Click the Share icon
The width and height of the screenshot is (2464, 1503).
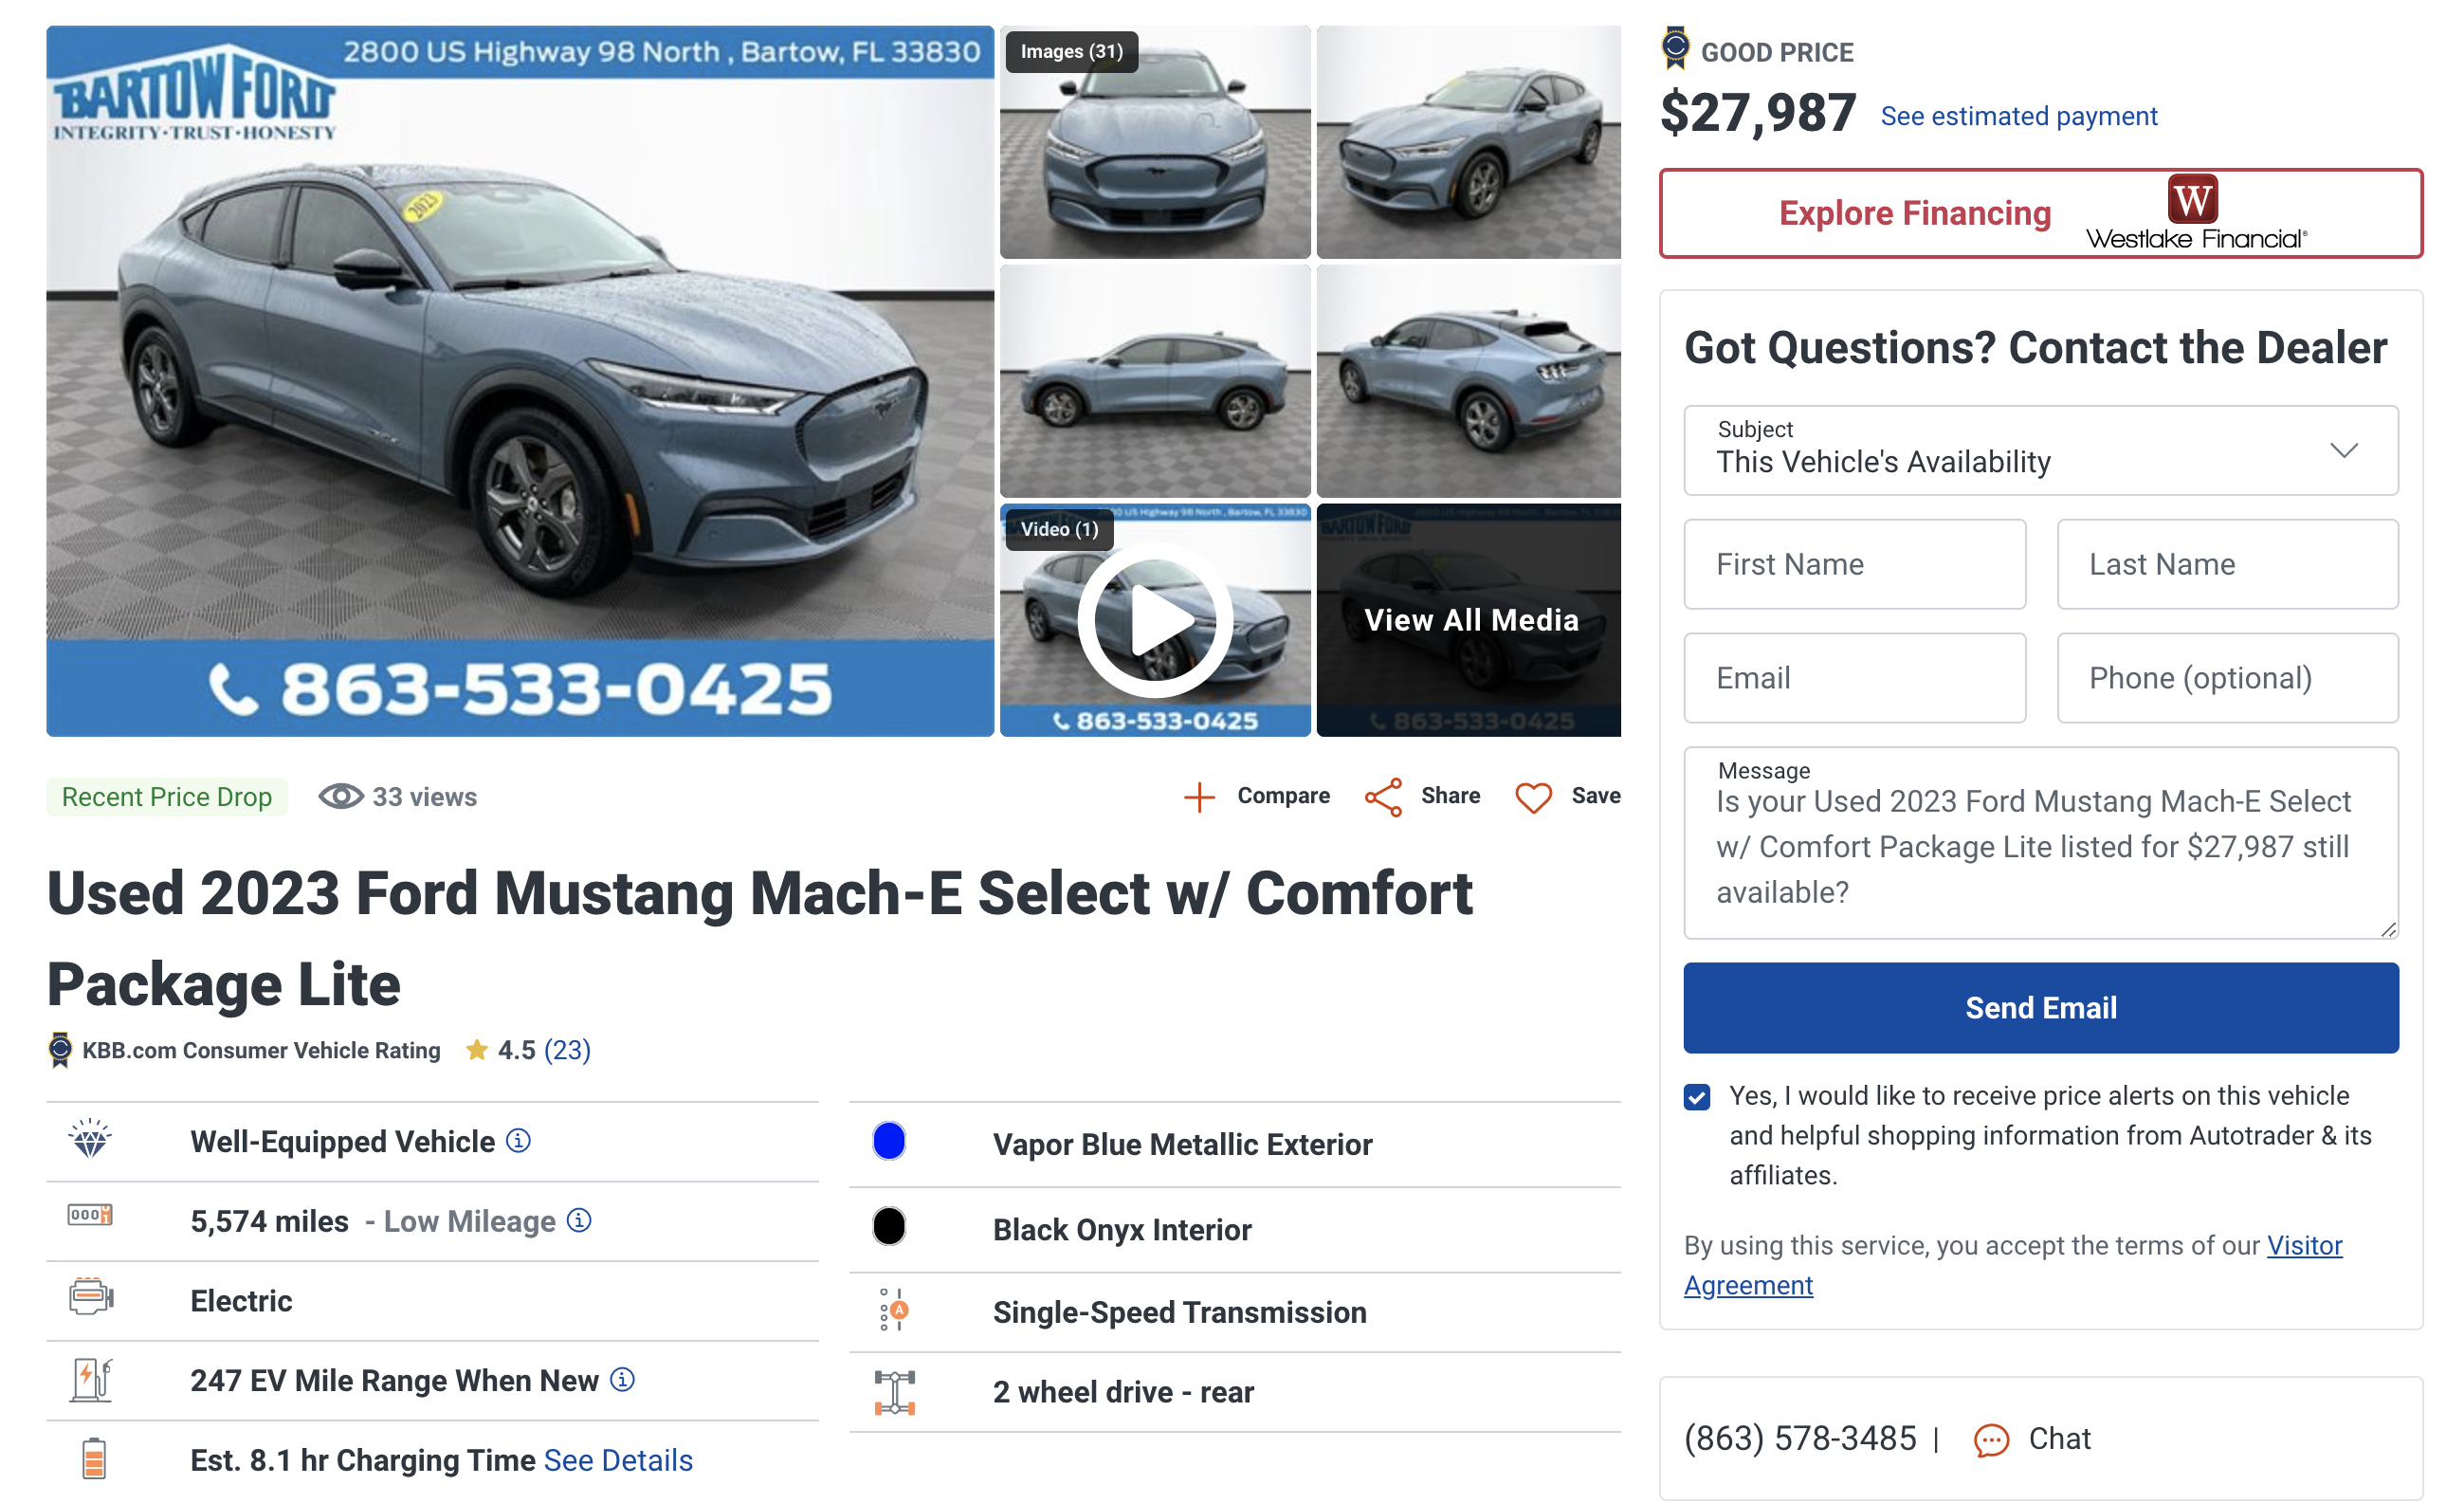[1383, 797]
